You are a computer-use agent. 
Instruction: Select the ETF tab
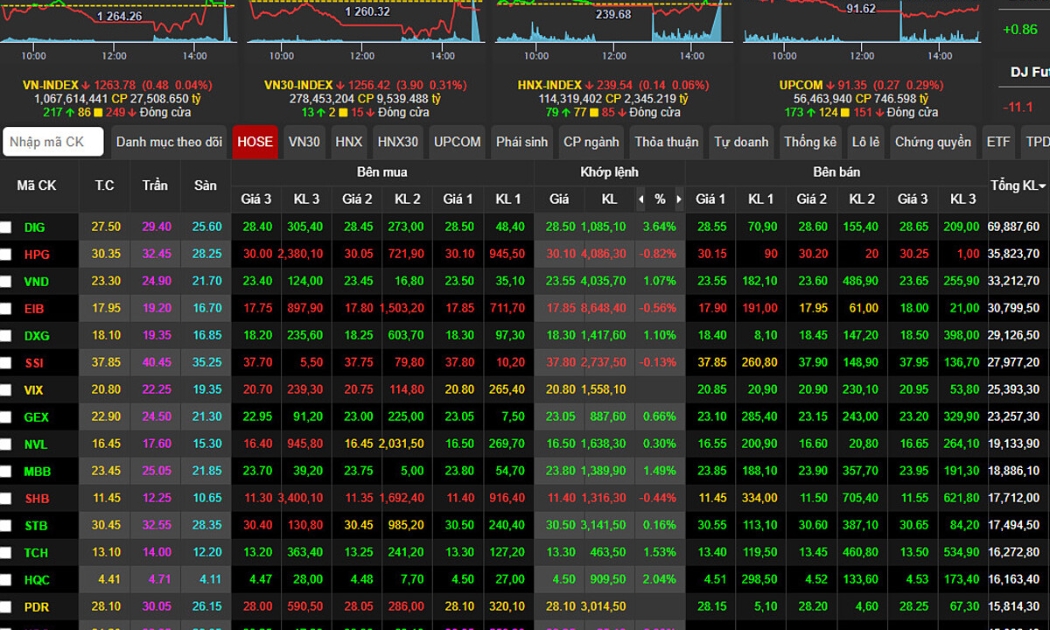[997, 142]
